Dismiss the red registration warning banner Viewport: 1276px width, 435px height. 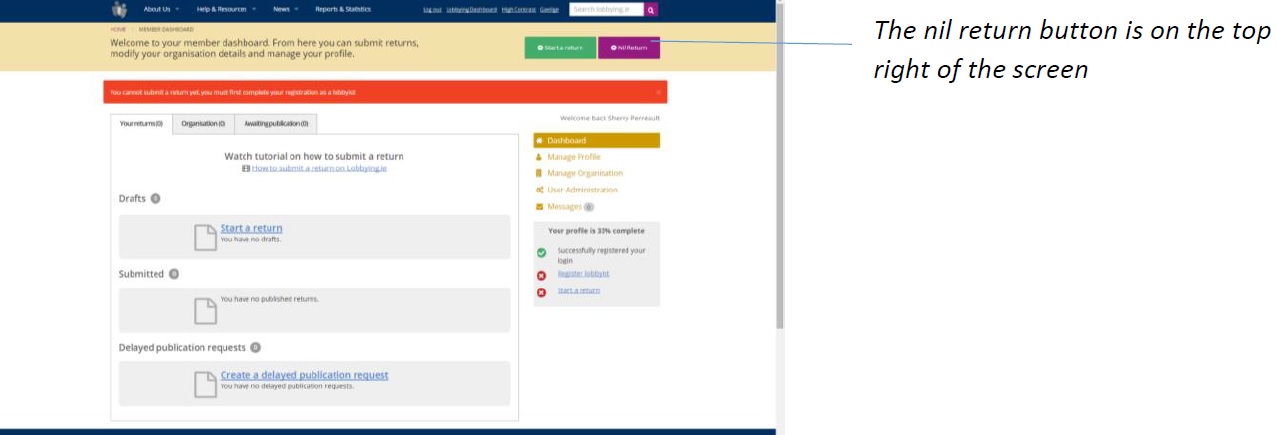658,92
